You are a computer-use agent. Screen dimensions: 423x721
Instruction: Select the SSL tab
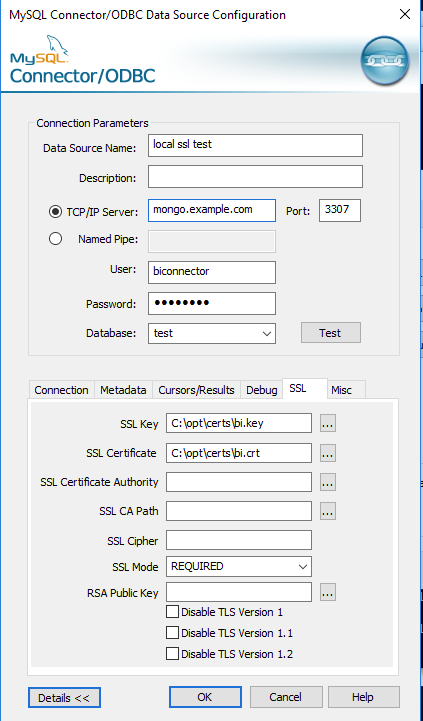coord(305,389)
